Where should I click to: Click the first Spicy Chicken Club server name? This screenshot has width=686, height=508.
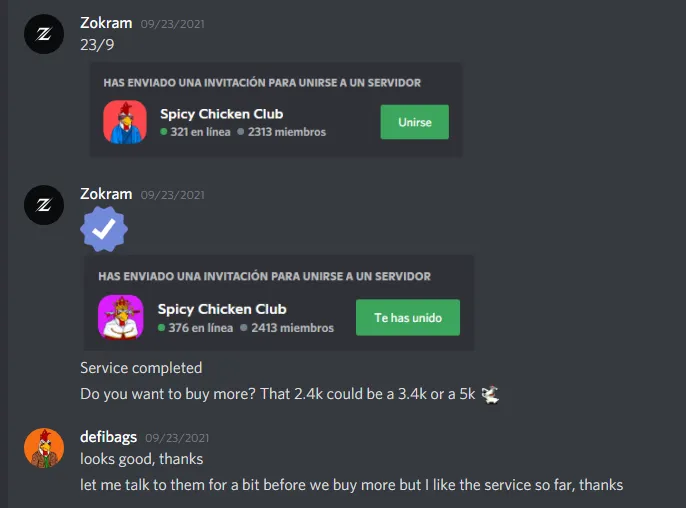pos(222,114)
